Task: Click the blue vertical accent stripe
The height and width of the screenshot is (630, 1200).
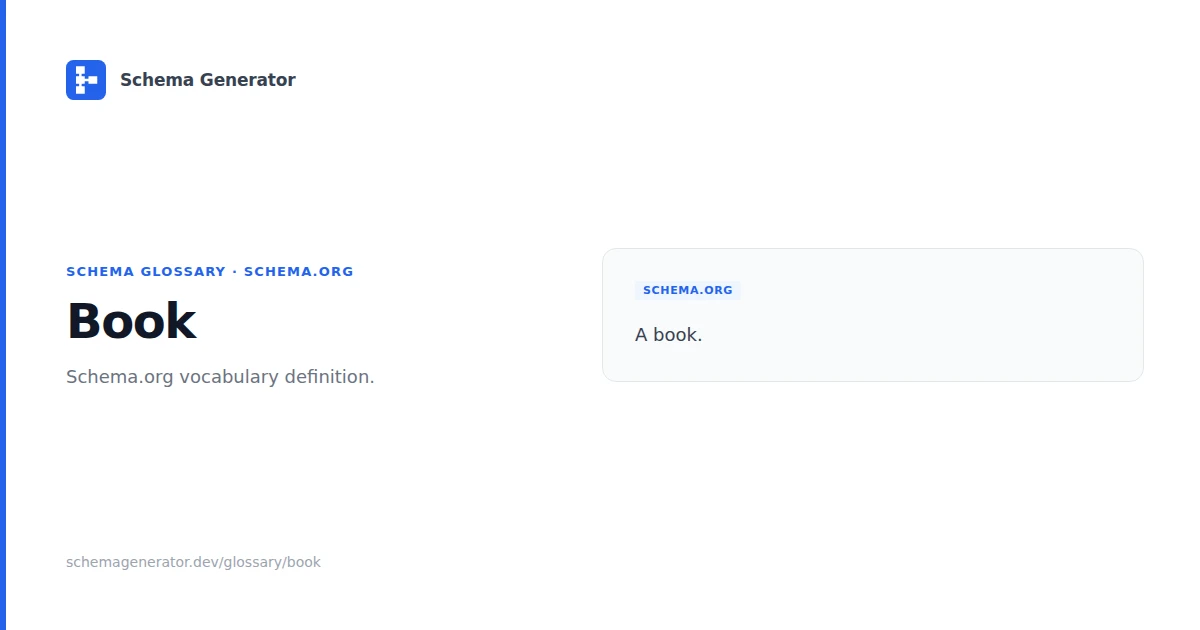Action: pos(3,315)
